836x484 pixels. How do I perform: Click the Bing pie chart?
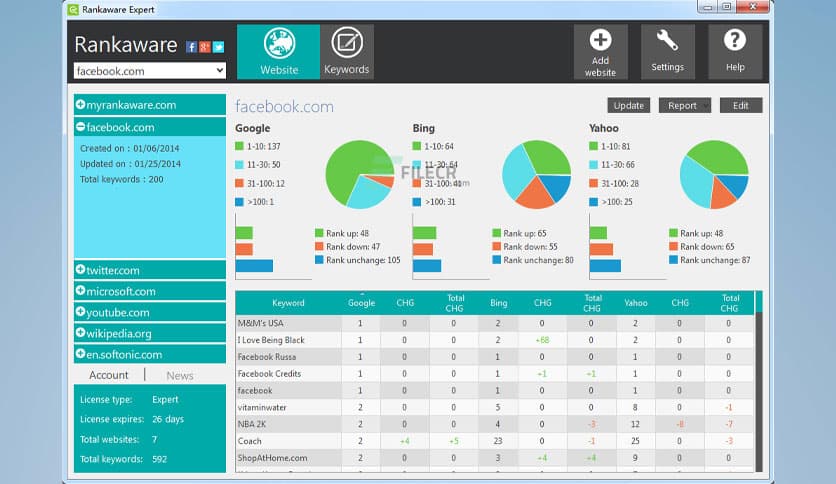536,174
